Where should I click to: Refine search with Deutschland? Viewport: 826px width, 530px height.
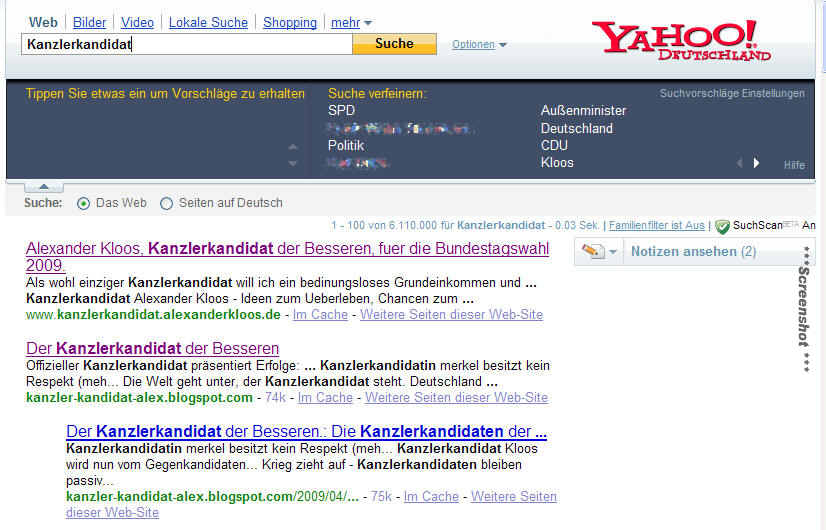coord(576,129)
